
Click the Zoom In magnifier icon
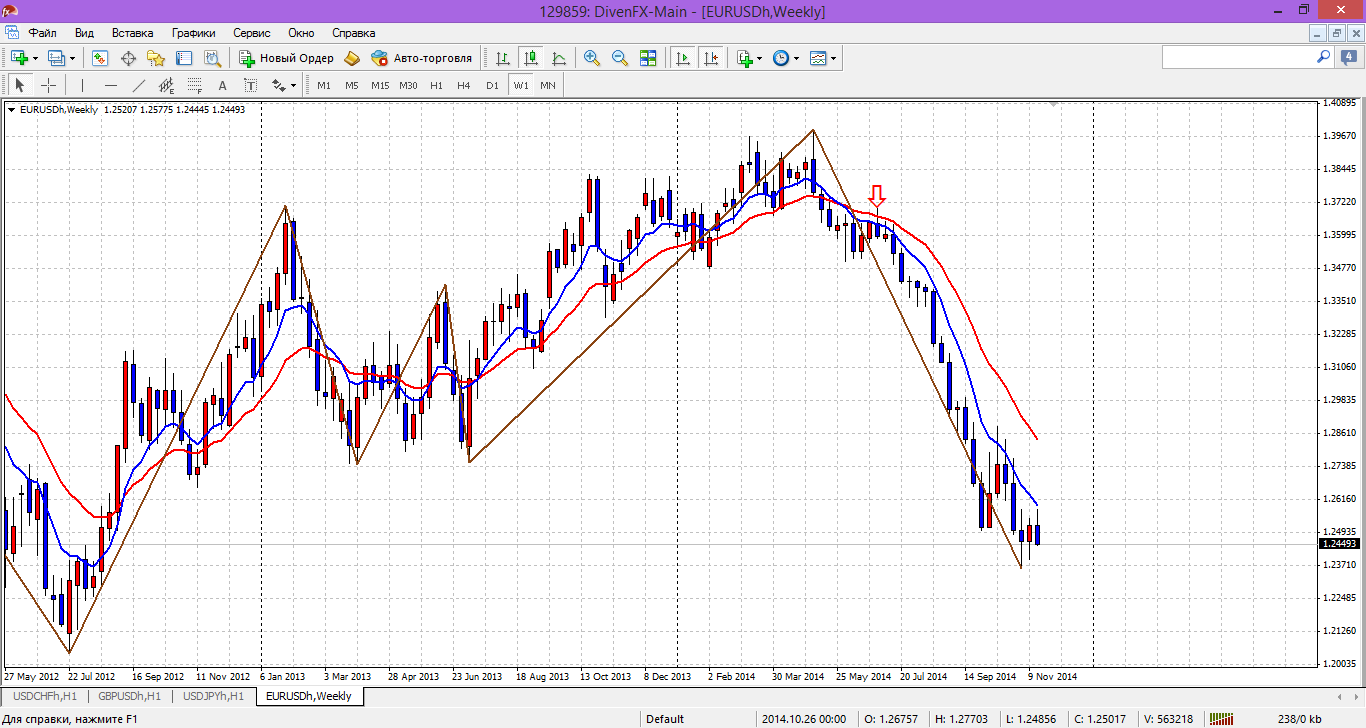coord(592,58)
